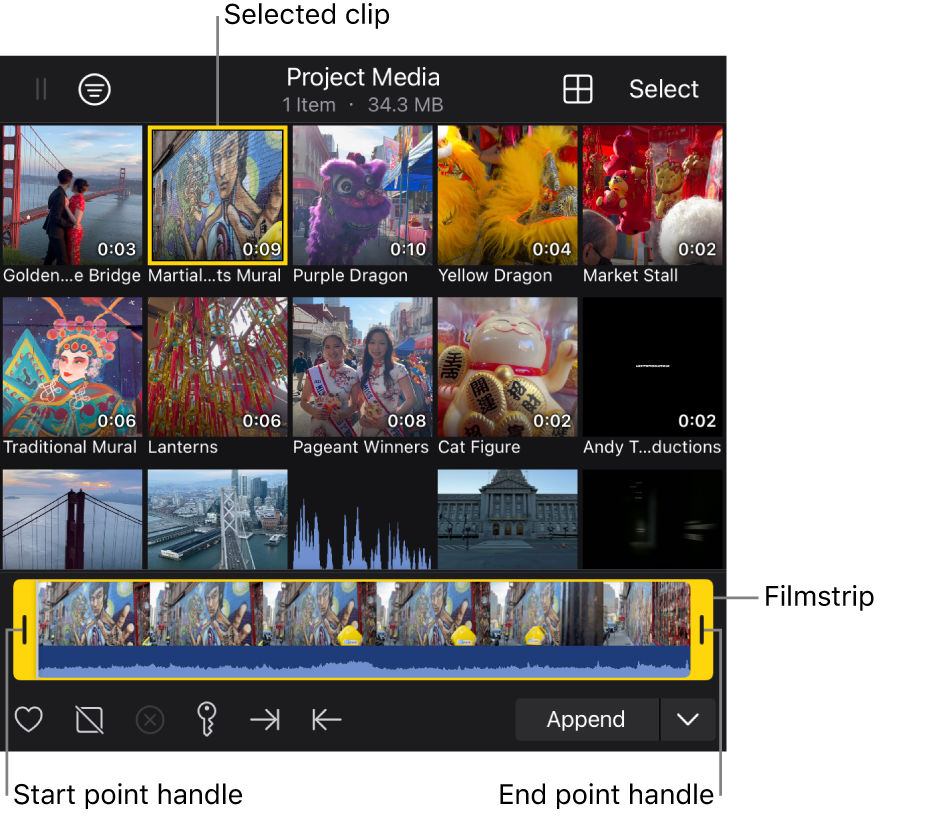Viewport: 926px width, 822px height.
Task: Mark the selected clip as a favorite
Action: click(x=29, y=719)
